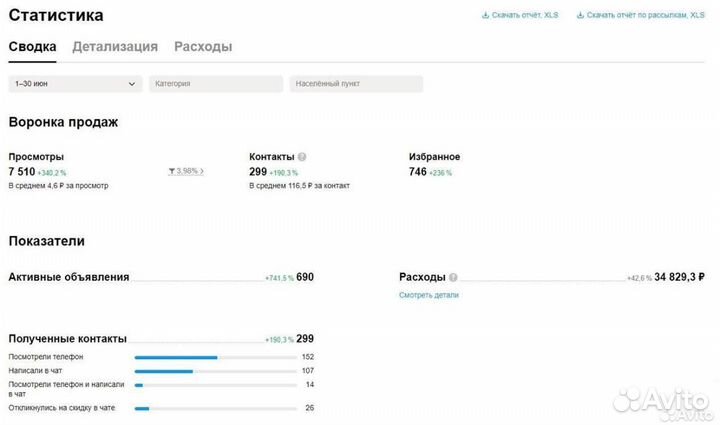Open the Смотреть детали link
This screenshot has width=720, height=425.
coord(429,295)
